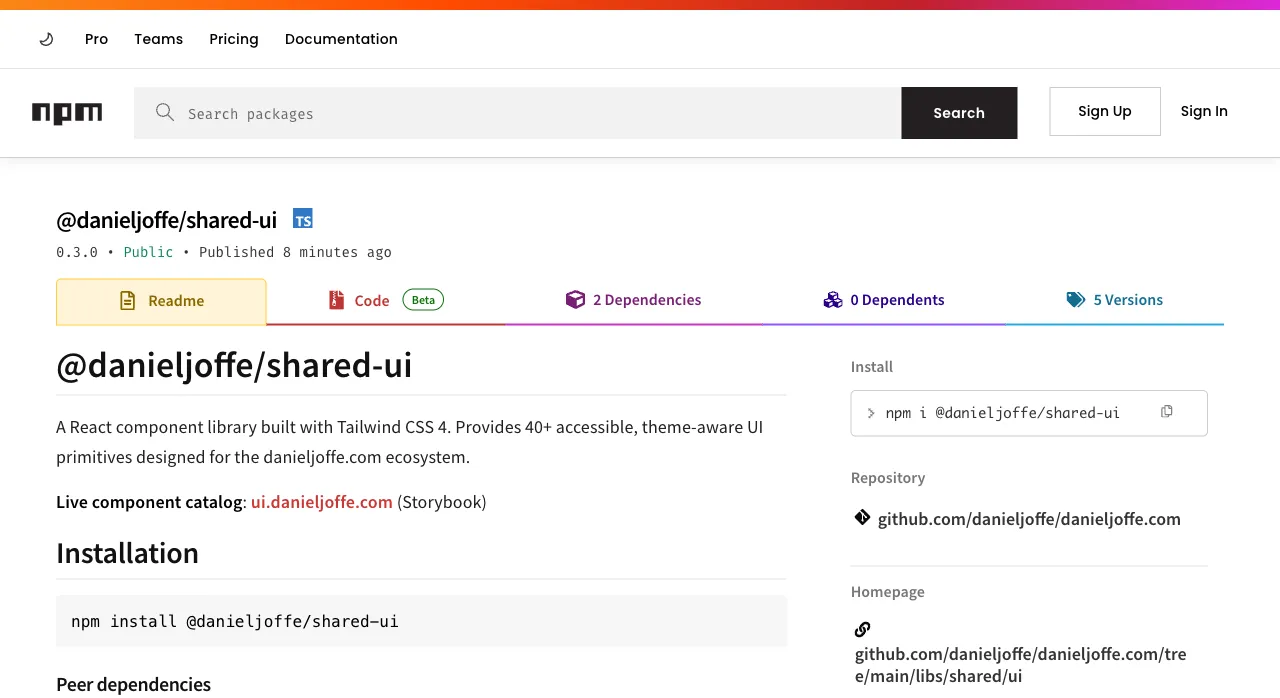Click the npm i @danieljoffe/shared-ui text
This screenshot has height=698, width=1280.
[x=1002, y=413]
